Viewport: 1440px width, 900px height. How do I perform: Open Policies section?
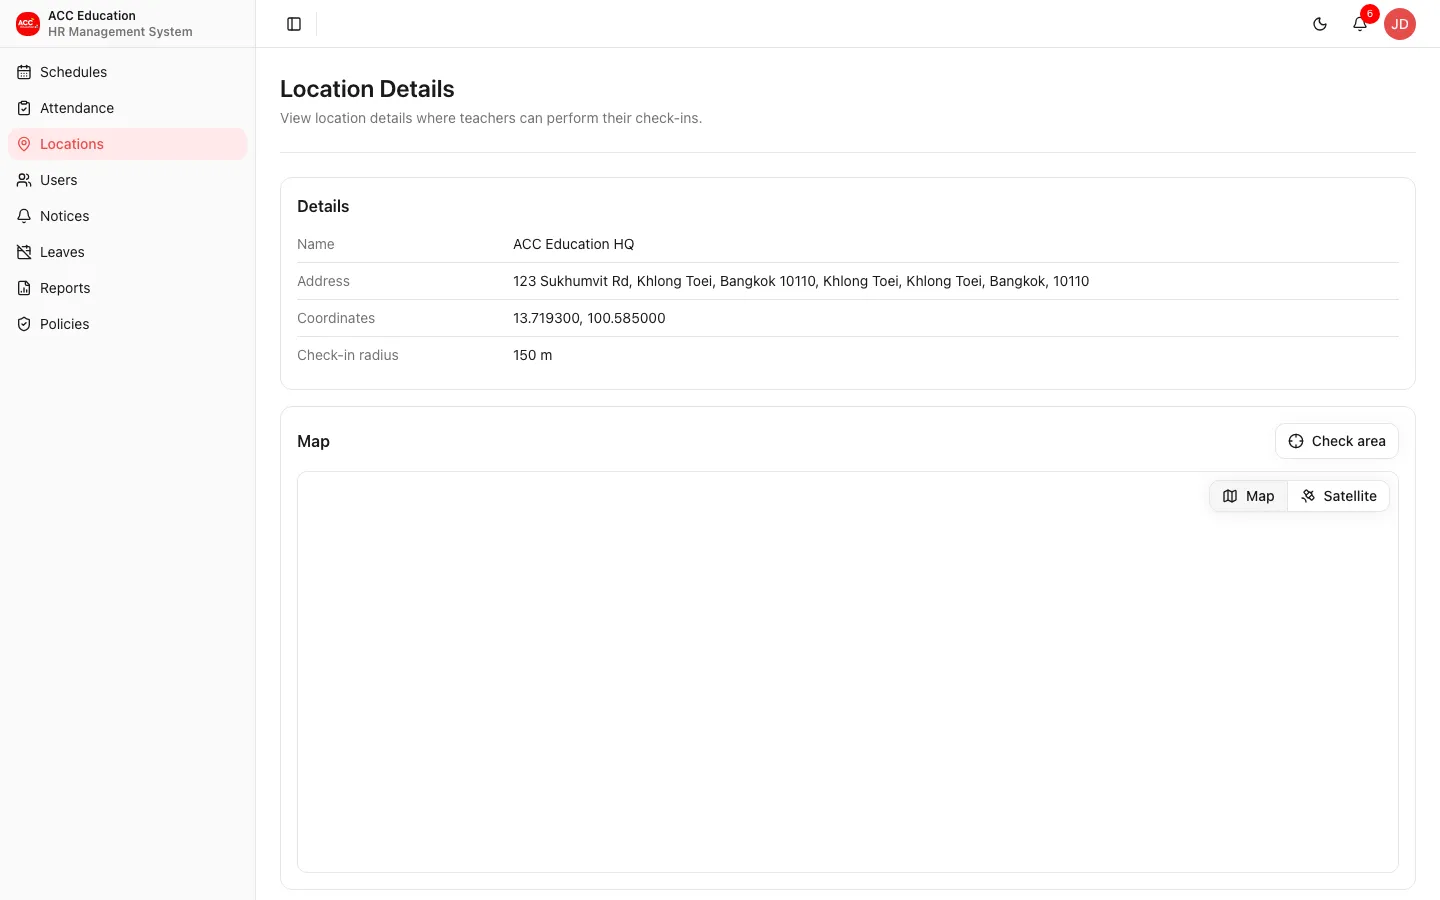(127, 324)
